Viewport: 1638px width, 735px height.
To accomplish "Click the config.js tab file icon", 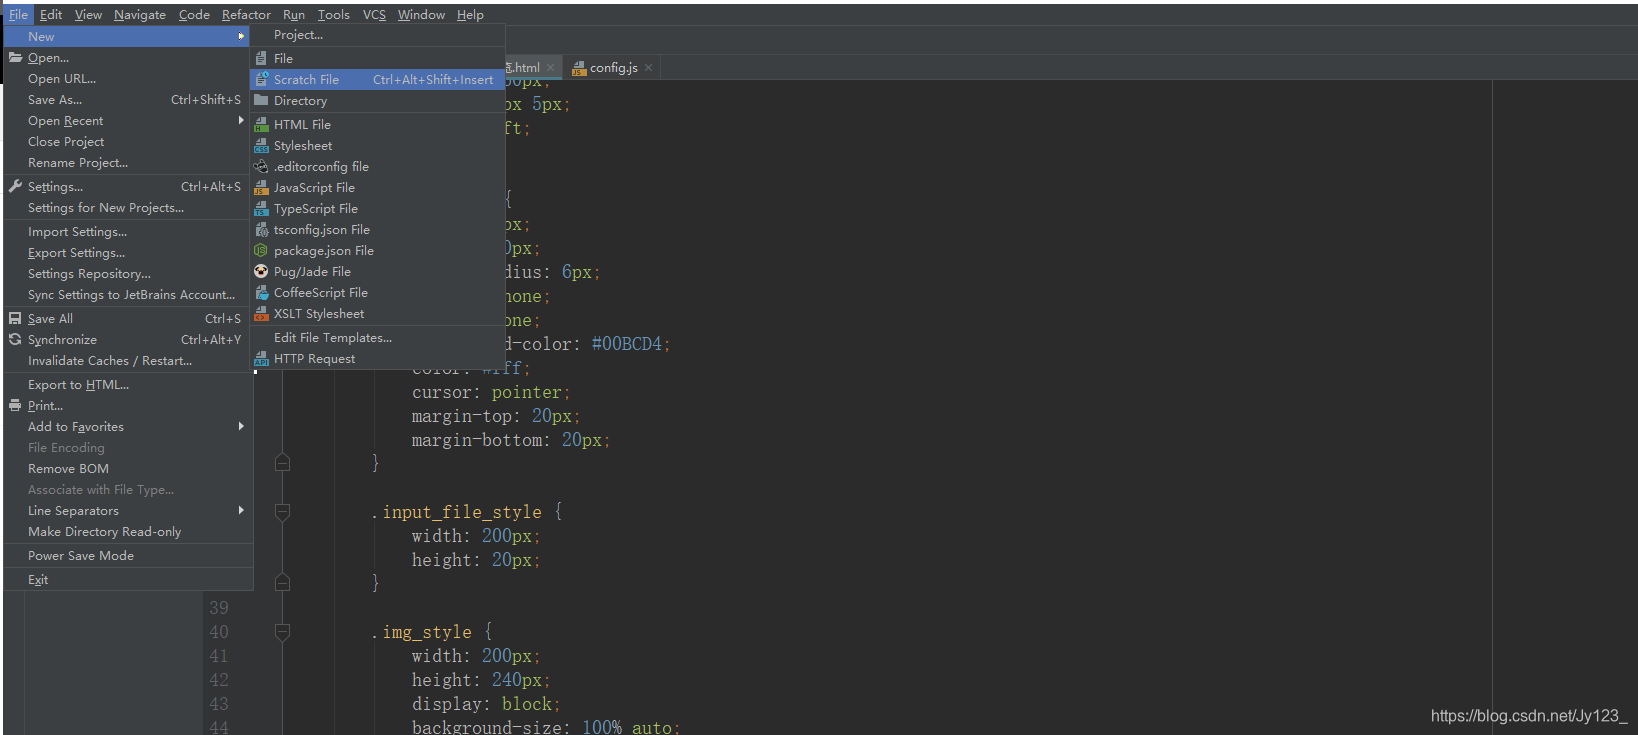I will [579, 68].
